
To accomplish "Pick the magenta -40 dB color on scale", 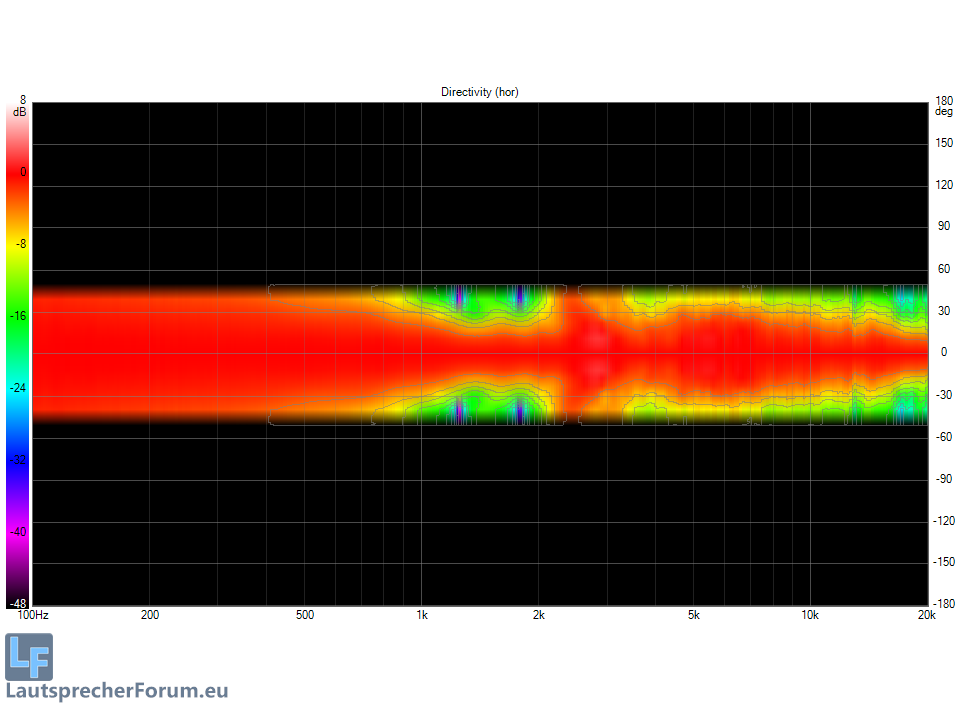I will pyautogui.click(x=19, y=532).
